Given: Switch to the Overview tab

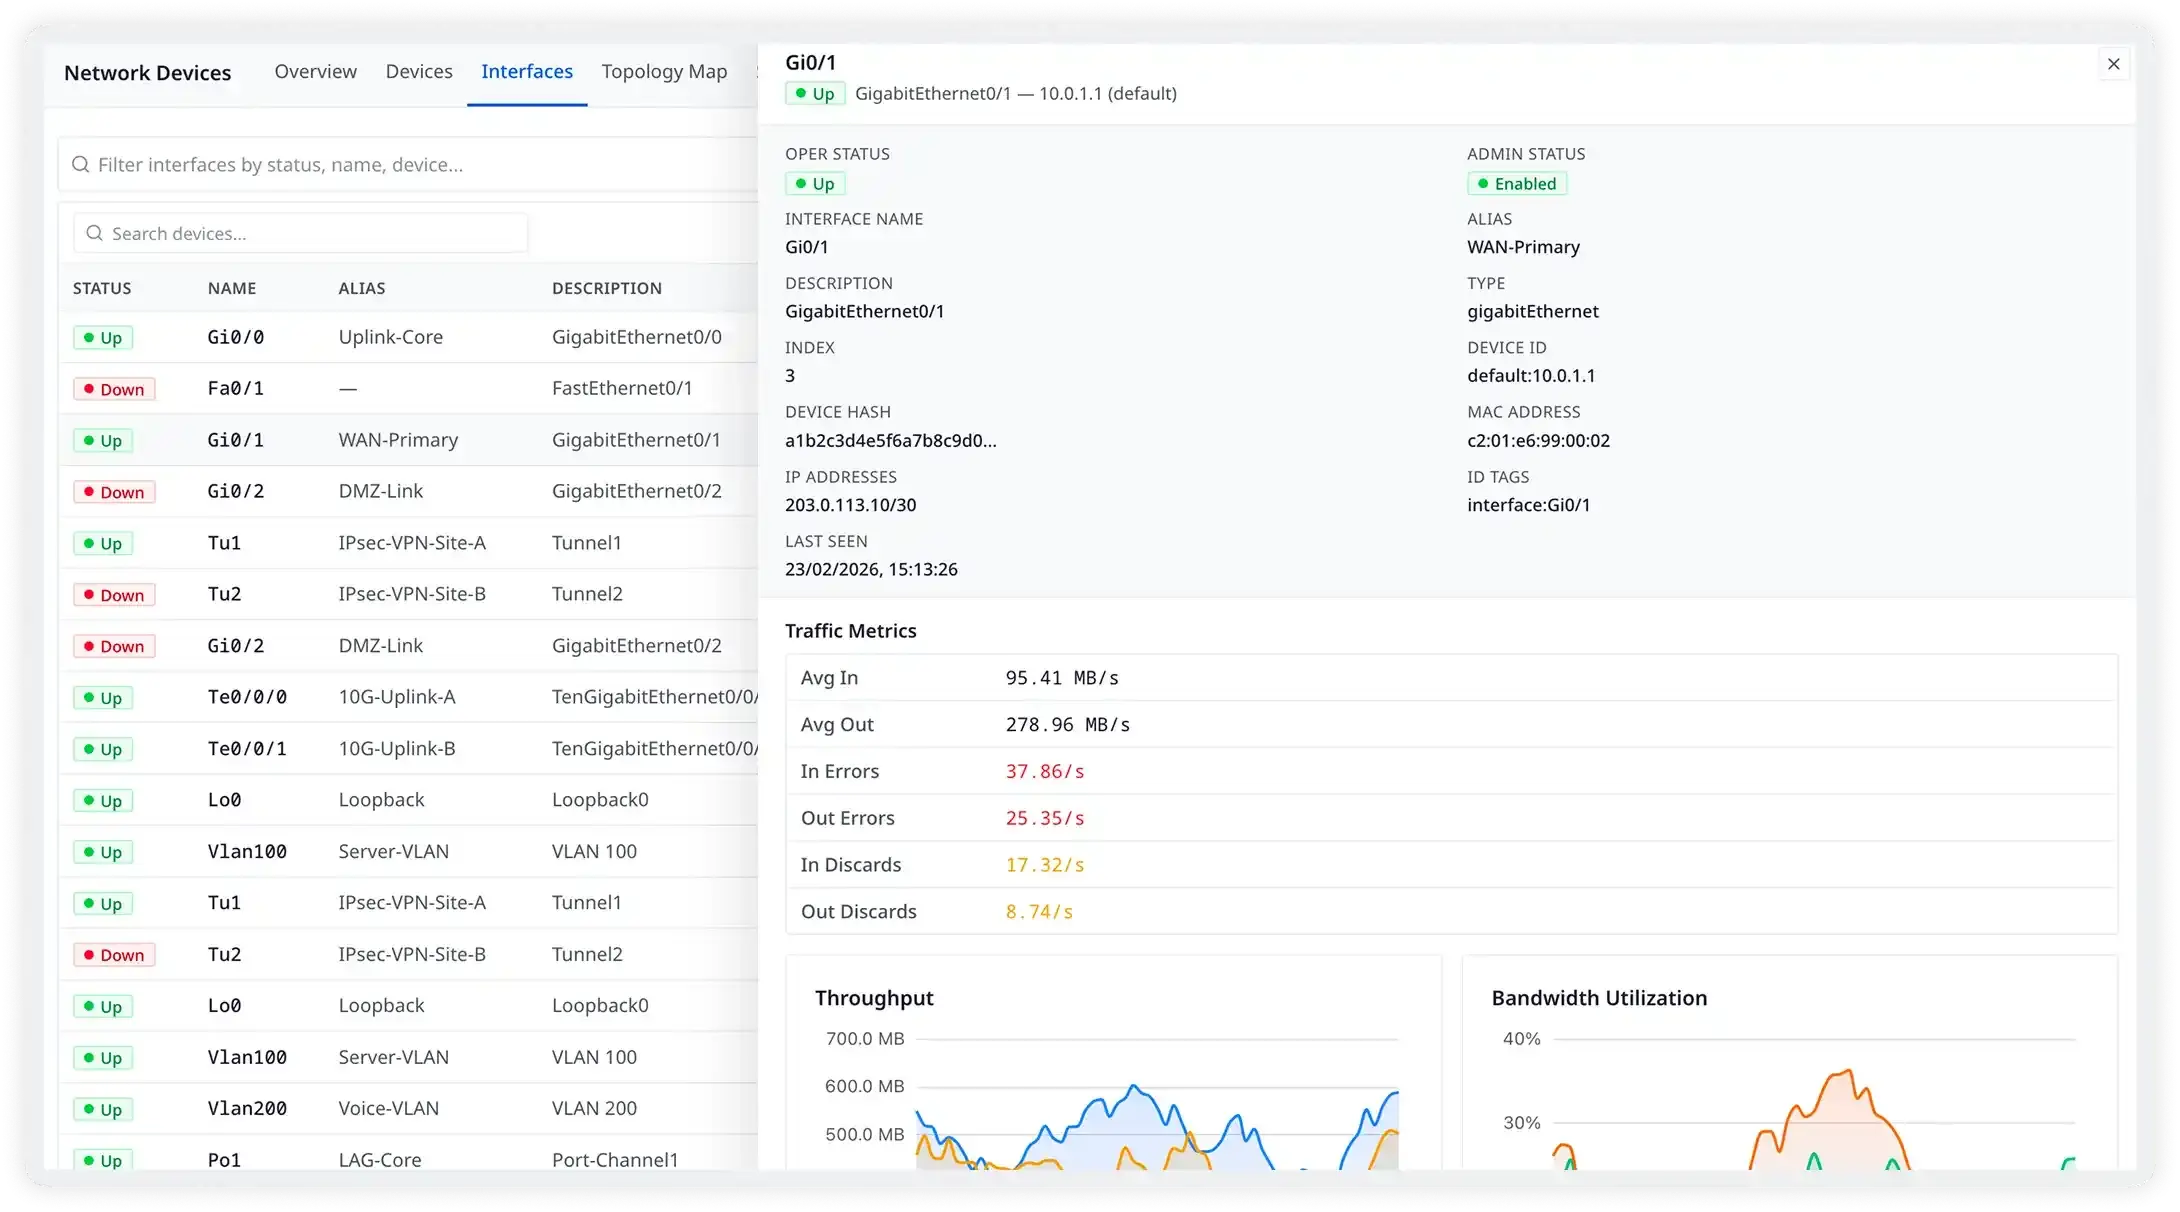Looking at the screenshot, I should click(315, 71).
